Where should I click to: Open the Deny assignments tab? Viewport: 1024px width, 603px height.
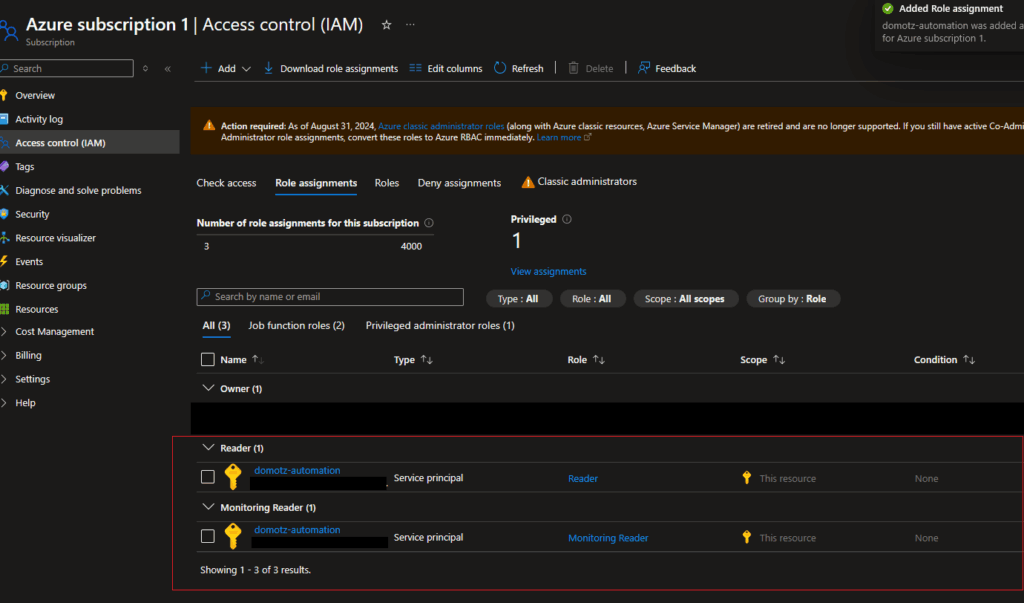pos(459,183)
